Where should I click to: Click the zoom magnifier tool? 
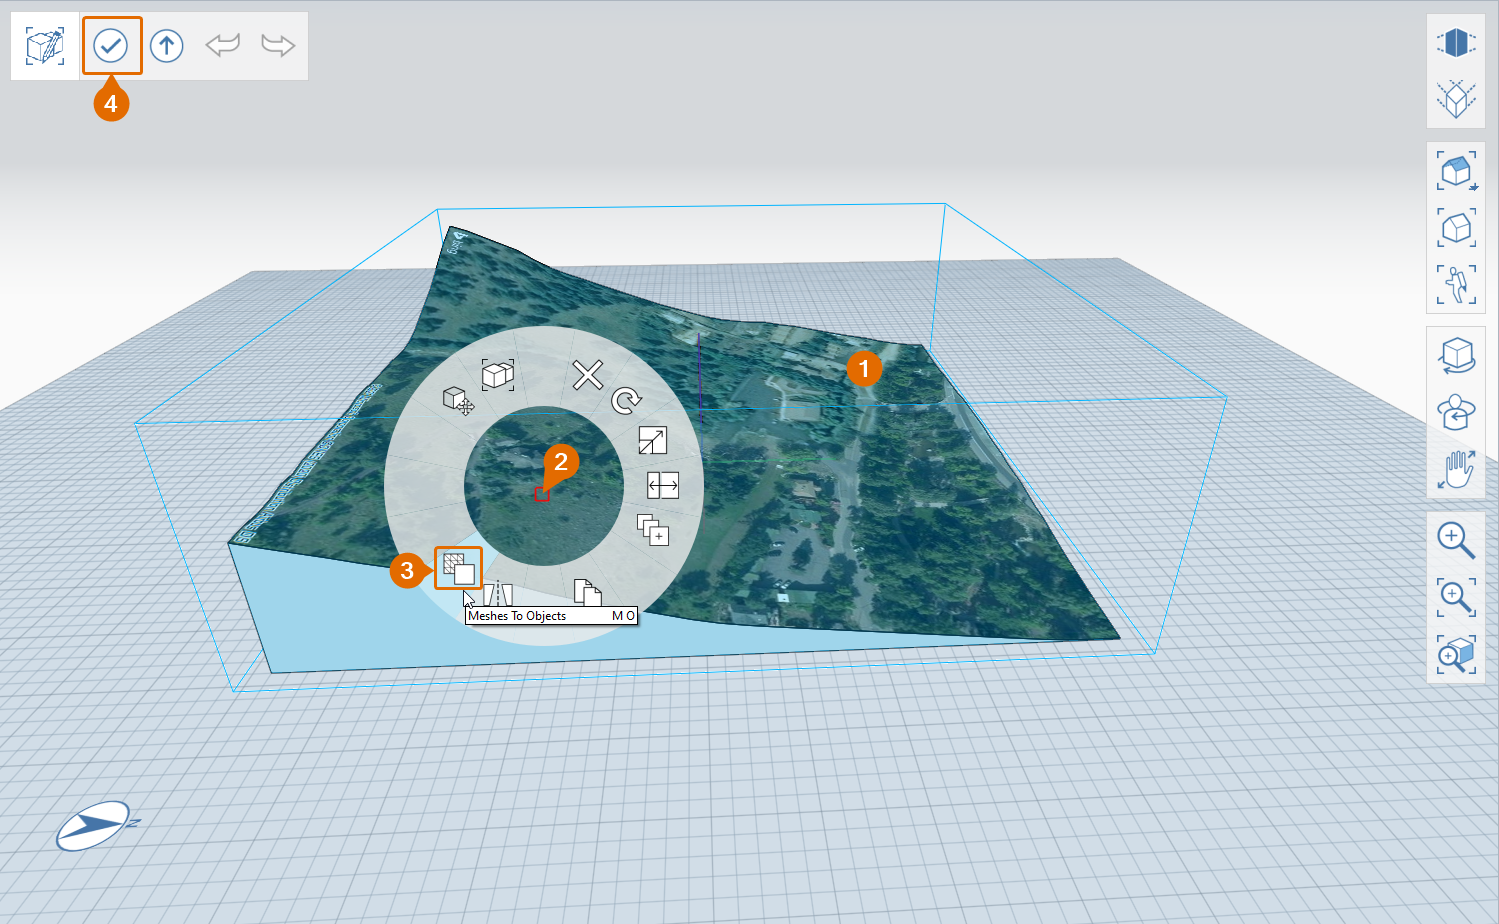coord(1456,541)
